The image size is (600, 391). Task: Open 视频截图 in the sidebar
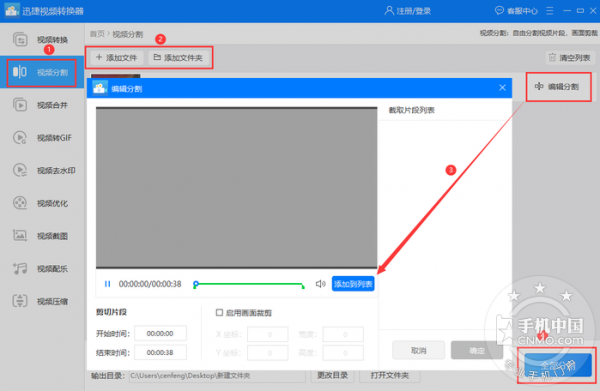tap(41, 236)
